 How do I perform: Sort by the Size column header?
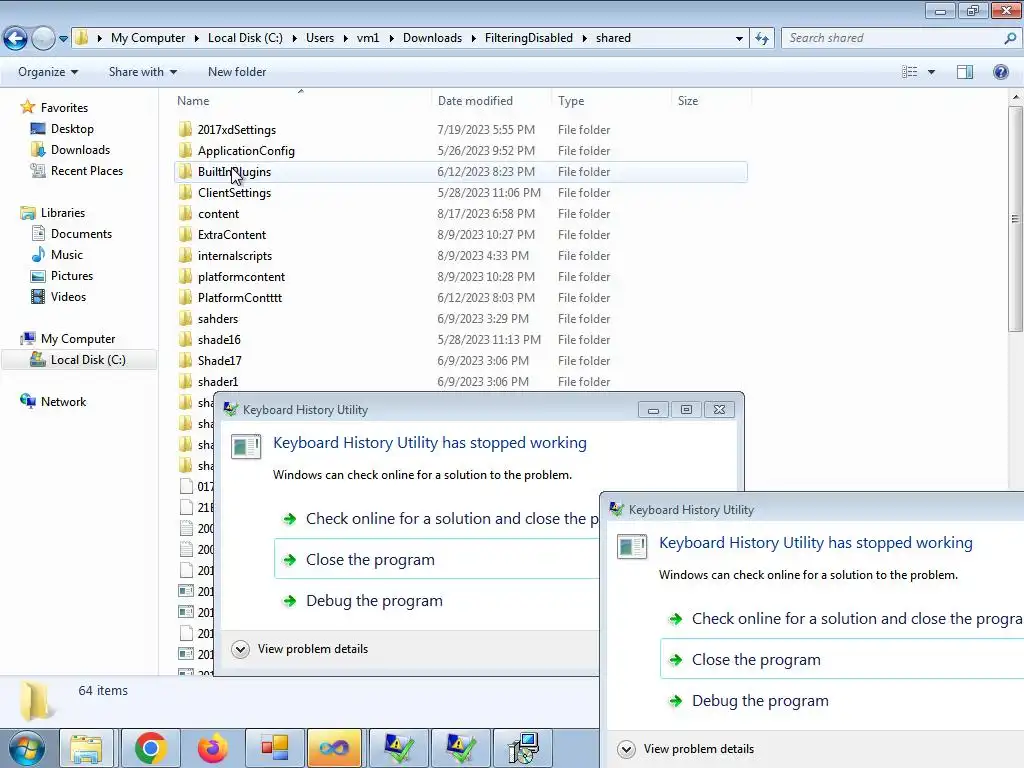point(688,101)
